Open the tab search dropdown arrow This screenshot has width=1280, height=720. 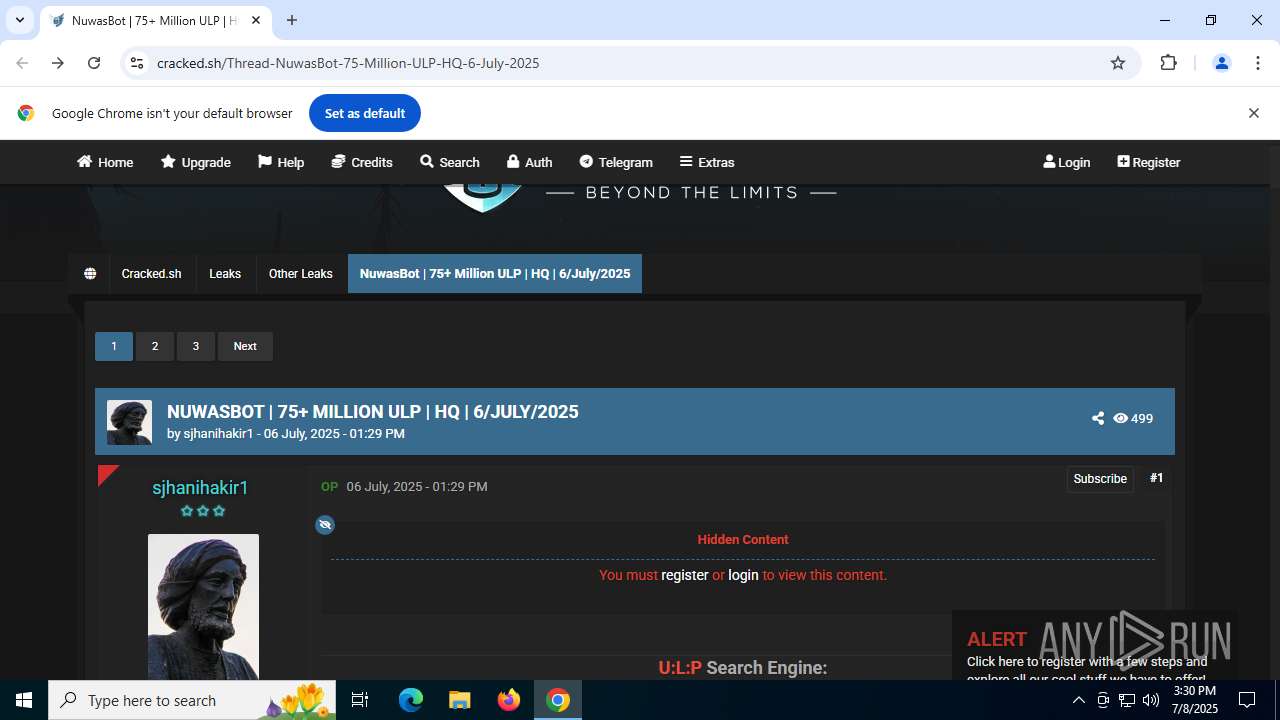[19, 20]
